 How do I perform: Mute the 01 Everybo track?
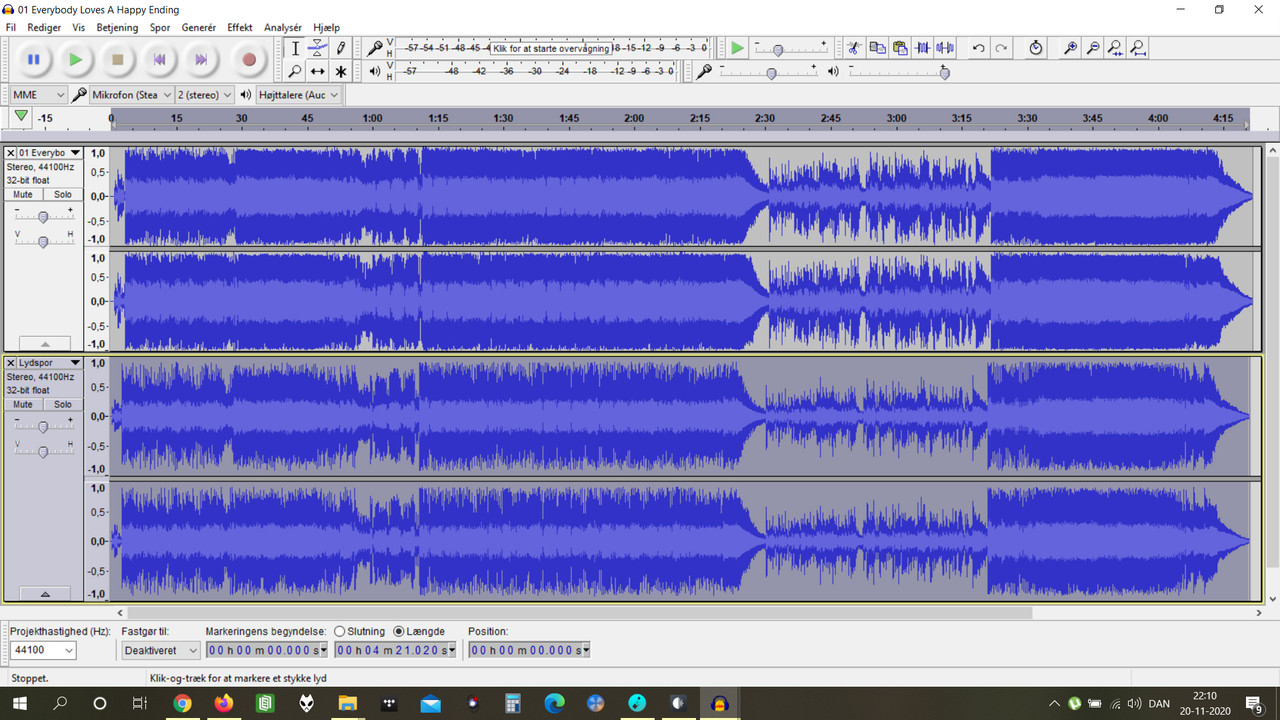click(23, 195)
